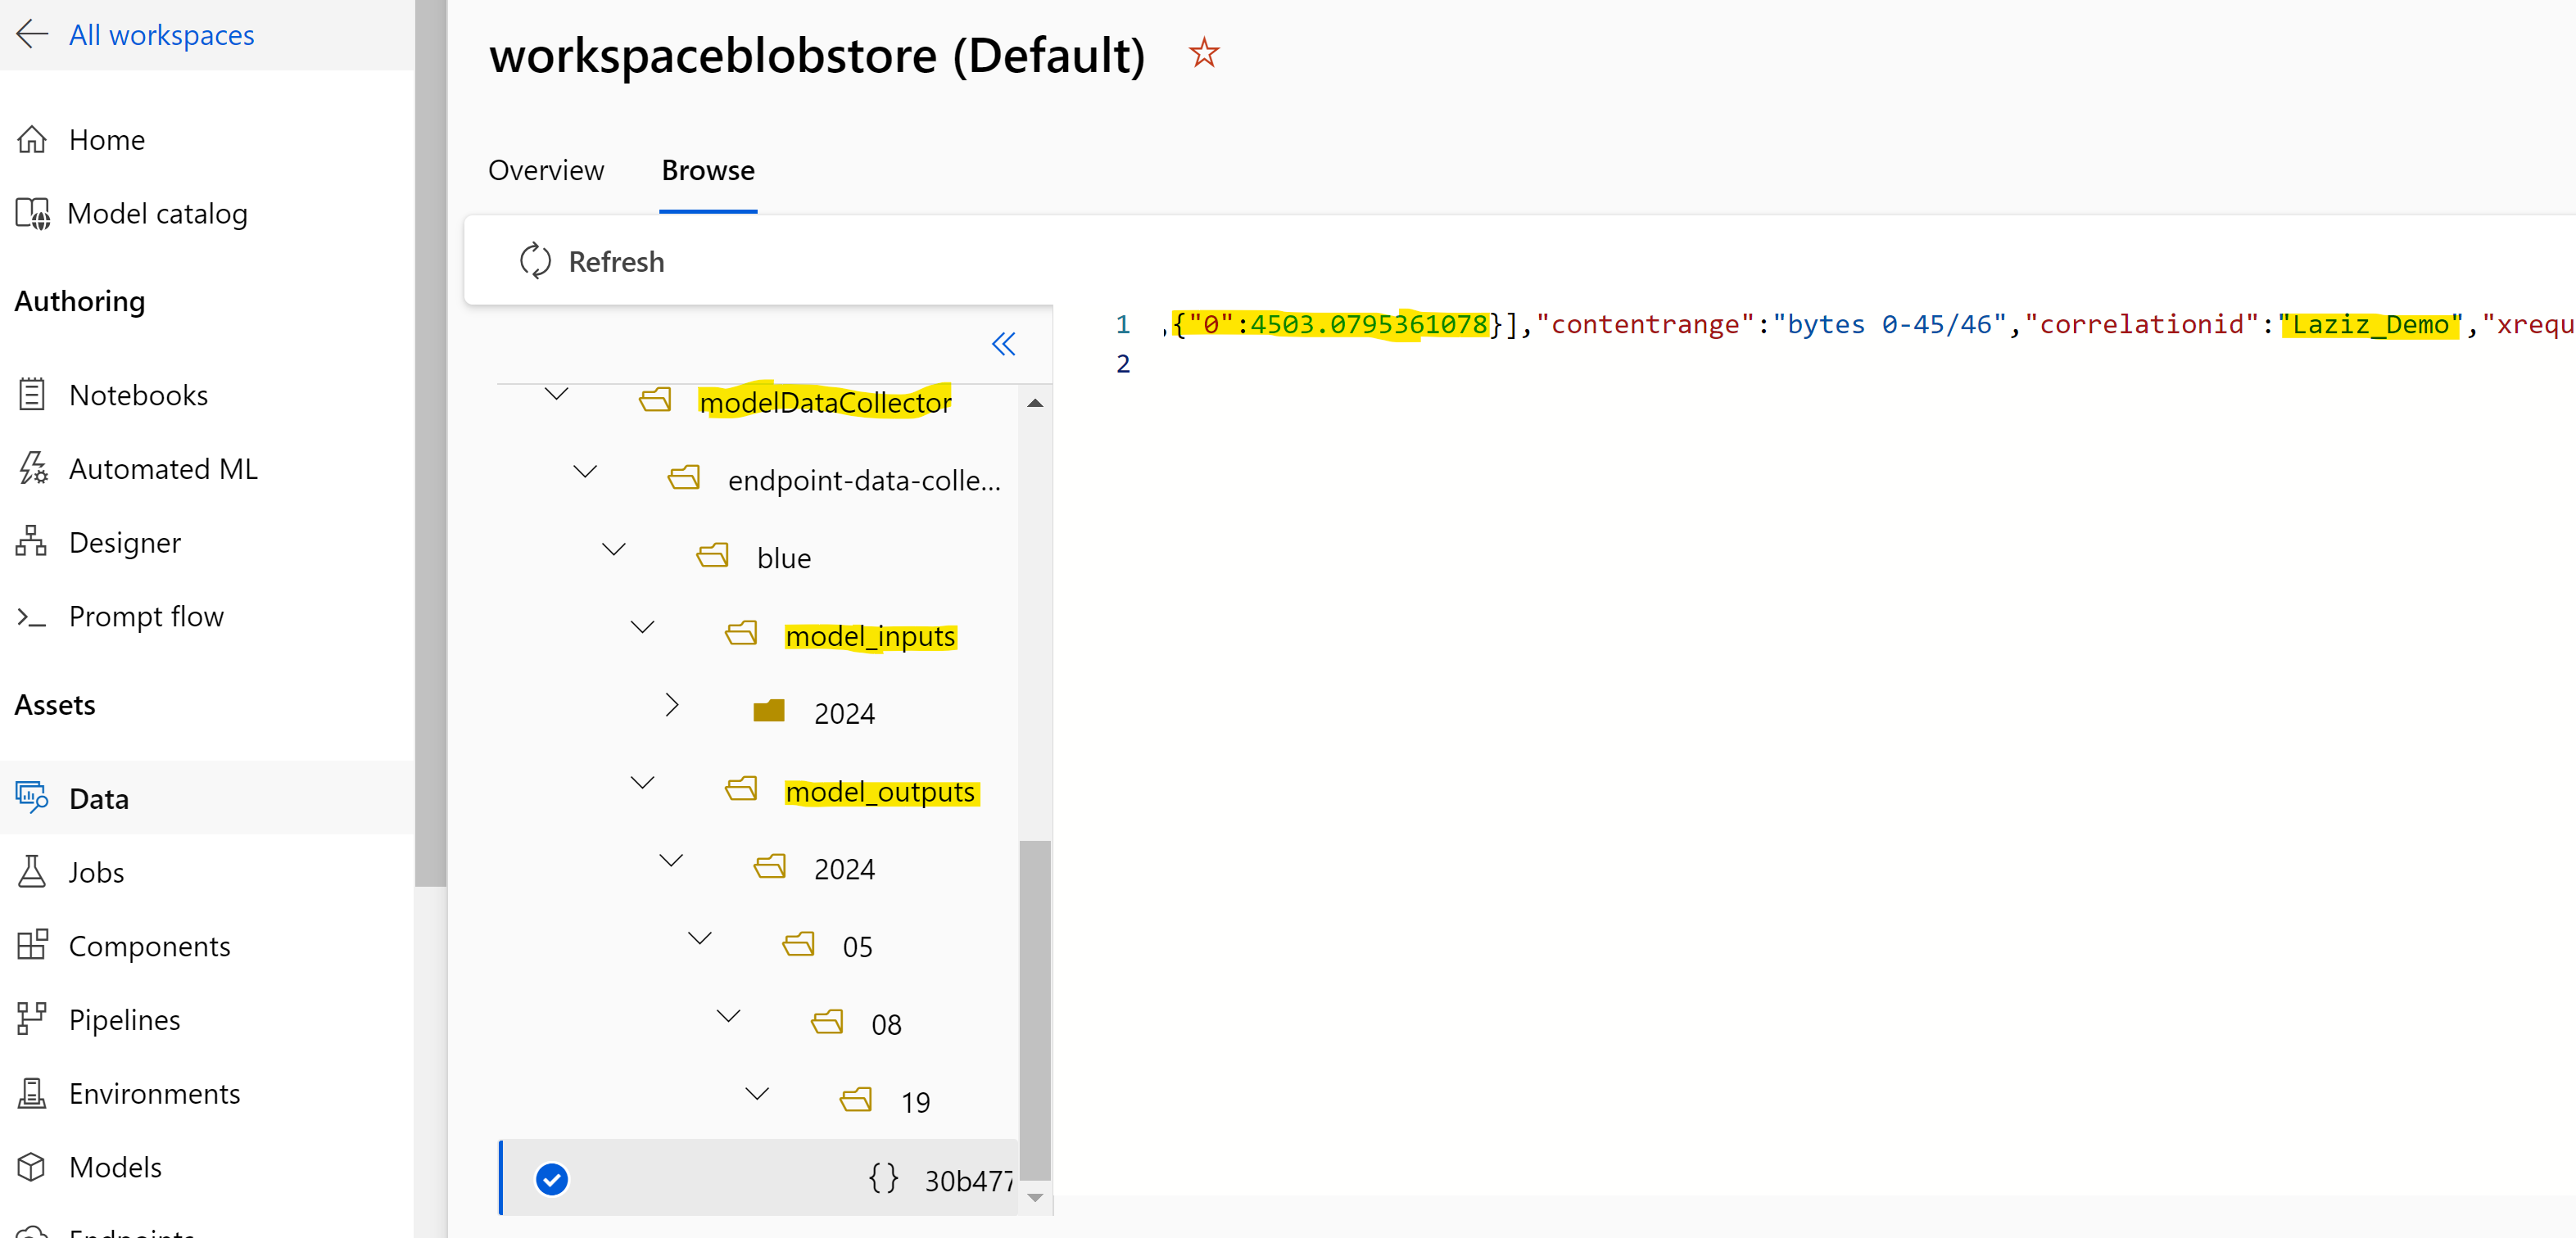Switch to the Overview tab
Screen dimensions: 2576x1238
546,171
